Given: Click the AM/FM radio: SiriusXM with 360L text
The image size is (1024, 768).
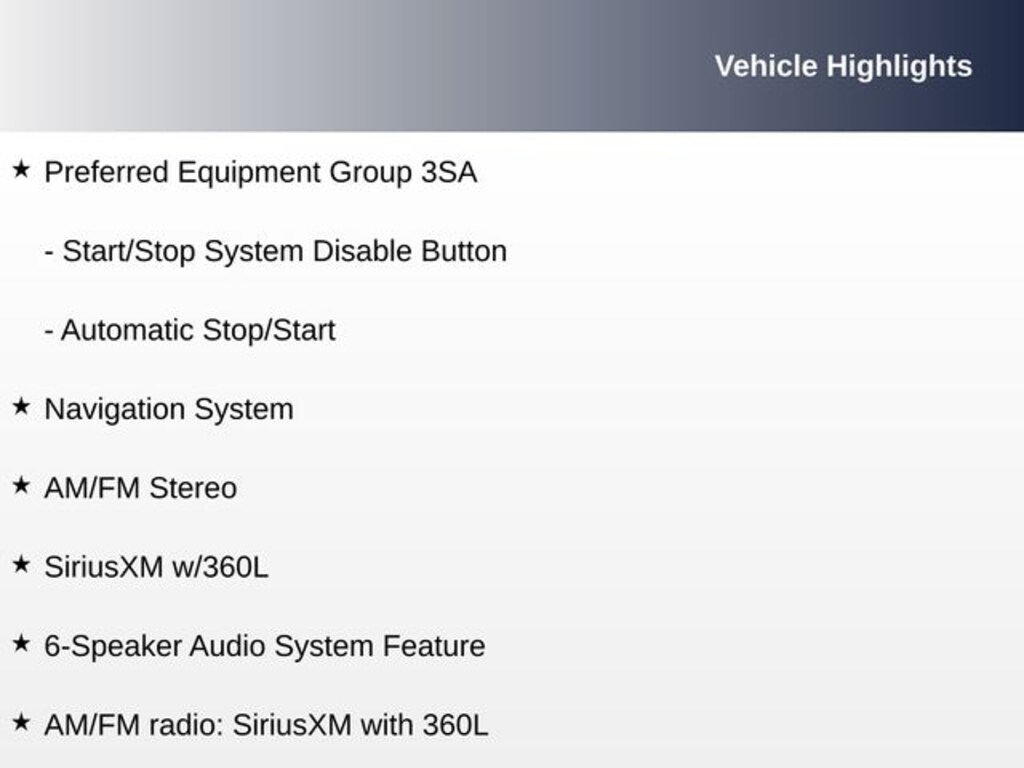Looking at the screenshot, I should click(x=266, y=725).
